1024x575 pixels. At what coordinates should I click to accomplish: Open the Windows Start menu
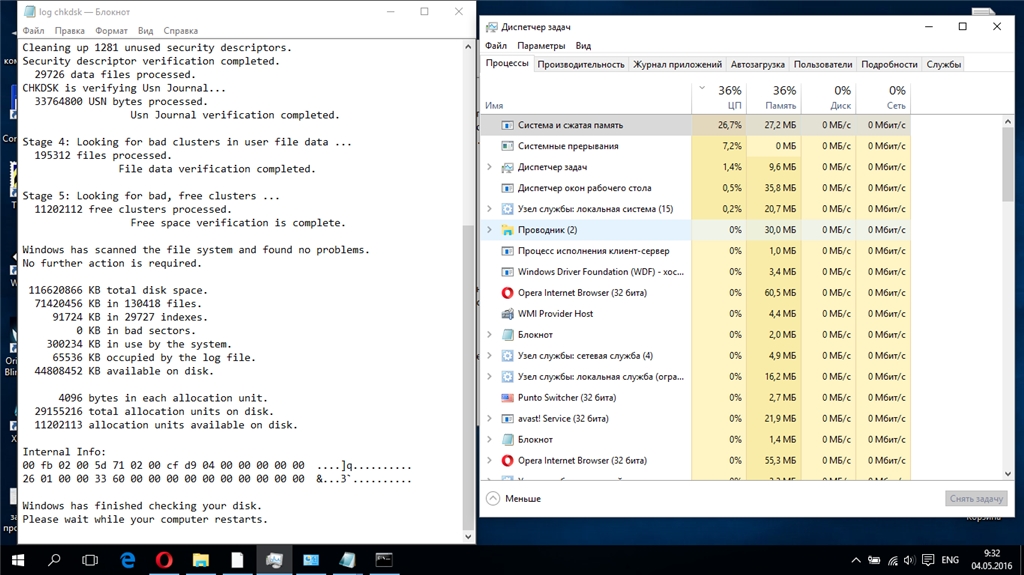coord(18,560)
